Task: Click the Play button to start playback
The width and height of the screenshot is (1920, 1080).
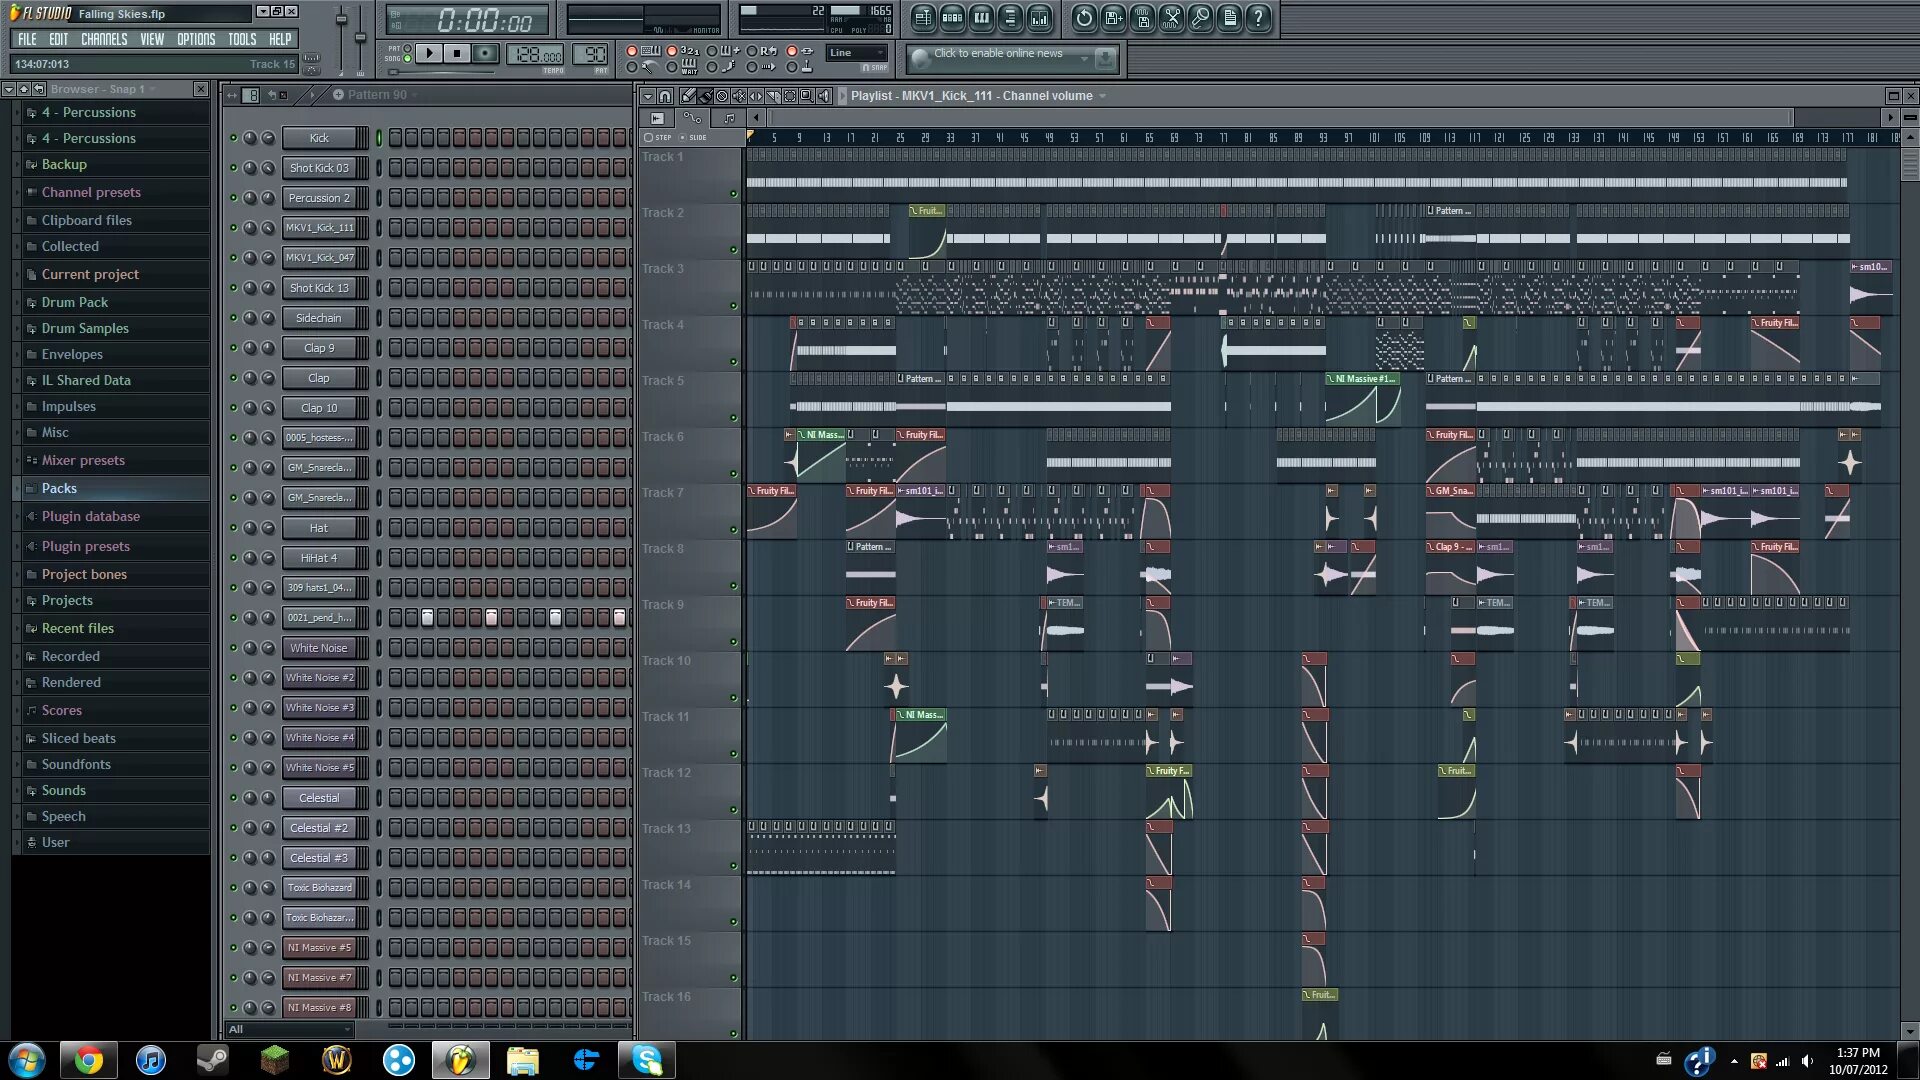Action: [429, 53]
